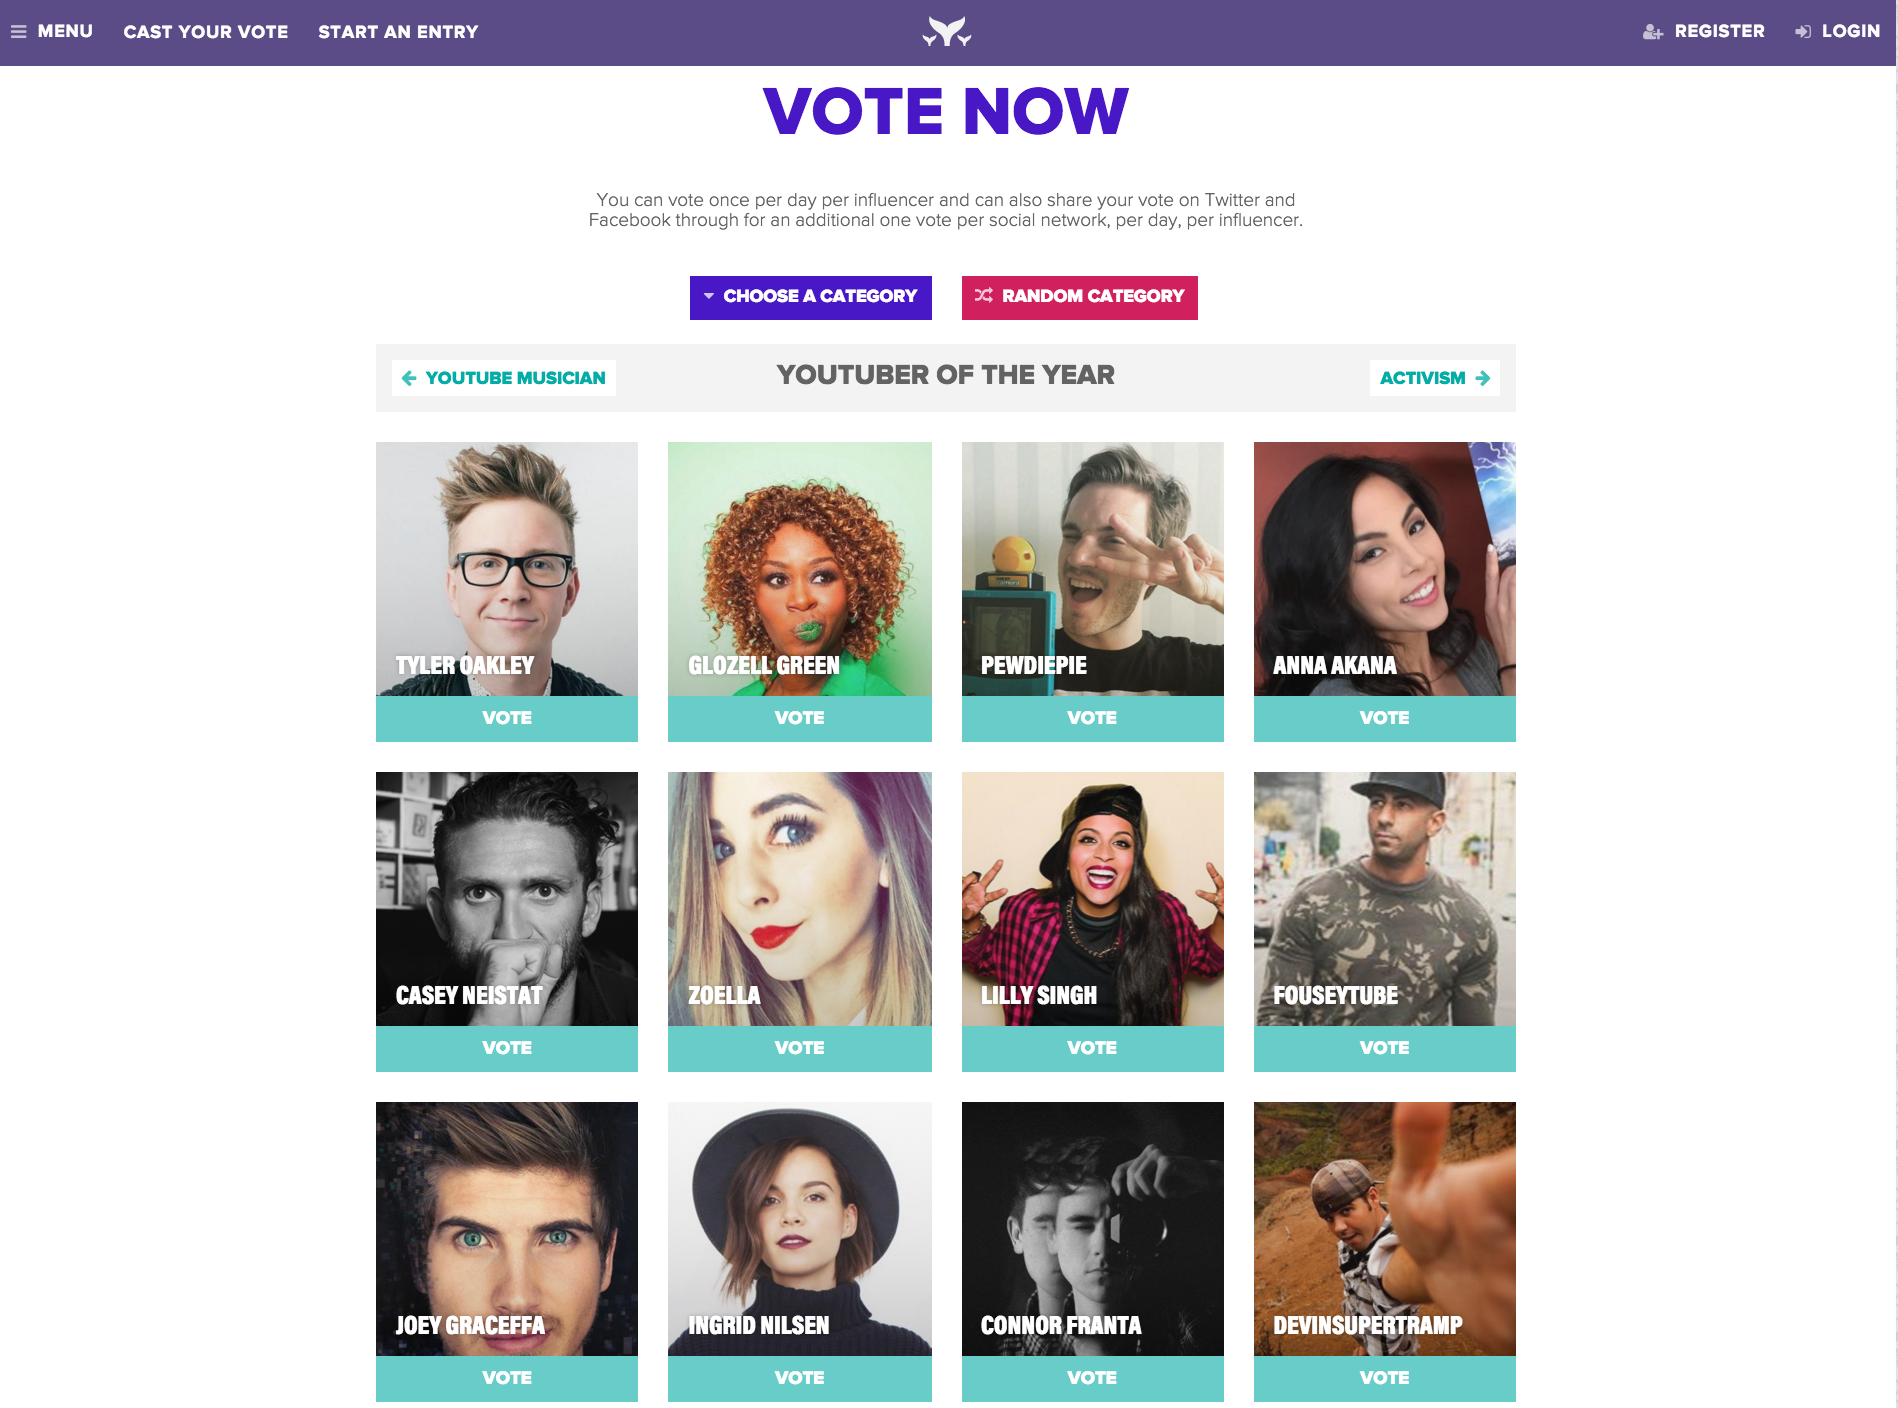Vote for Tyler Oakley
The height and width of the screenshot is (1408, 1898).
507,719
